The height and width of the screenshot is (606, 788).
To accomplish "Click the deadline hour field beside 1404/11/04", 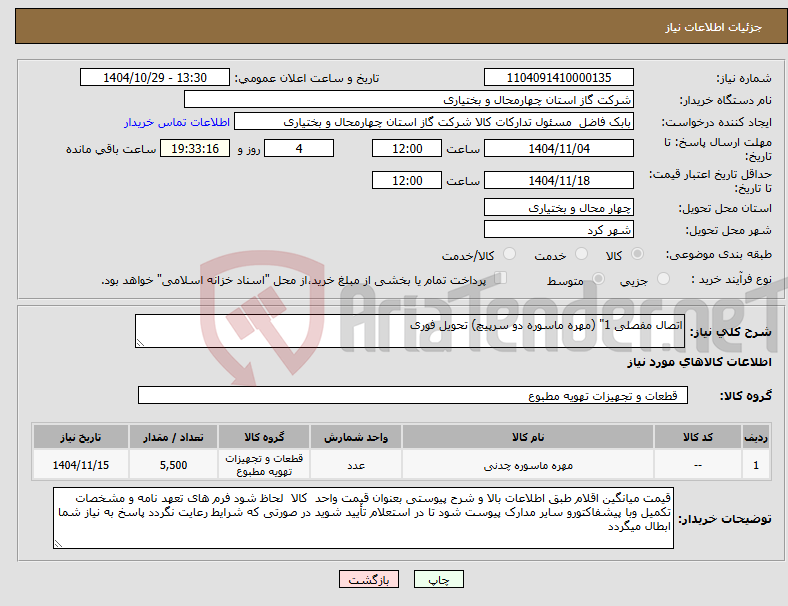I will pos(407,149).
